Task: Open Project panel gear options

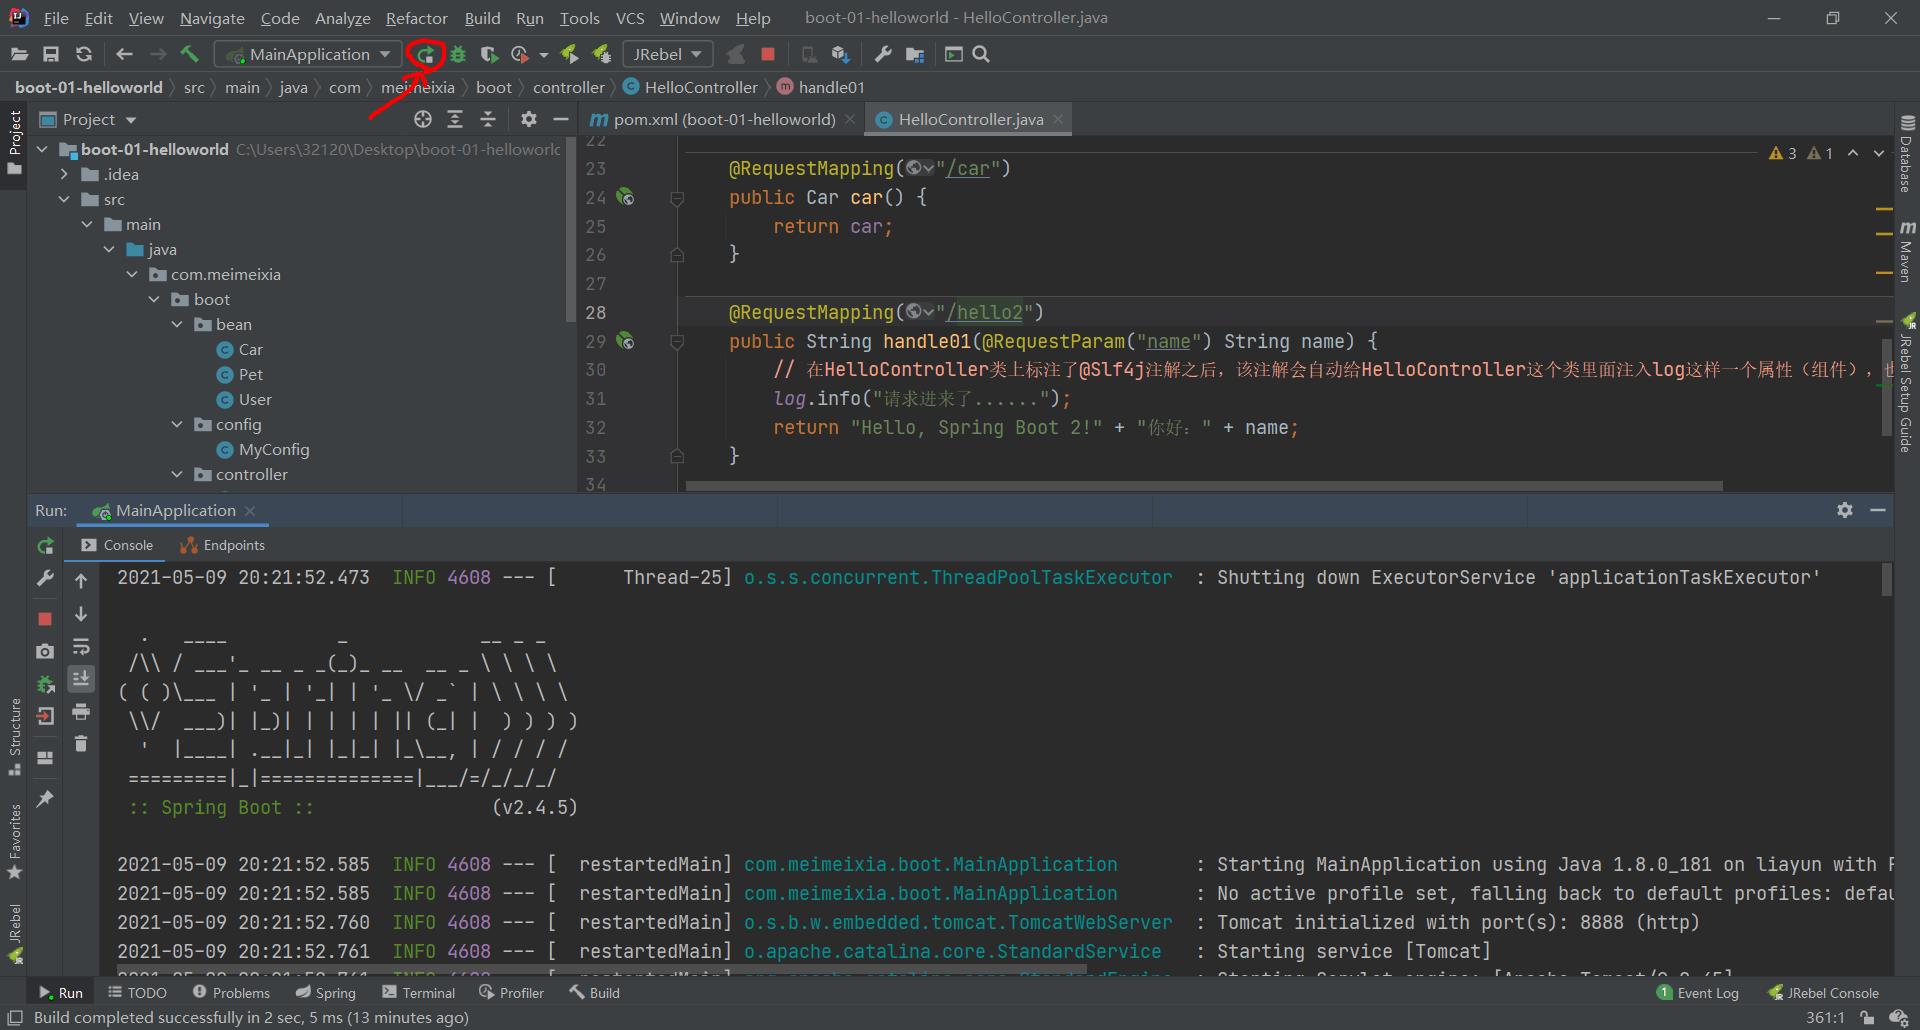Action: pos(529,120)
